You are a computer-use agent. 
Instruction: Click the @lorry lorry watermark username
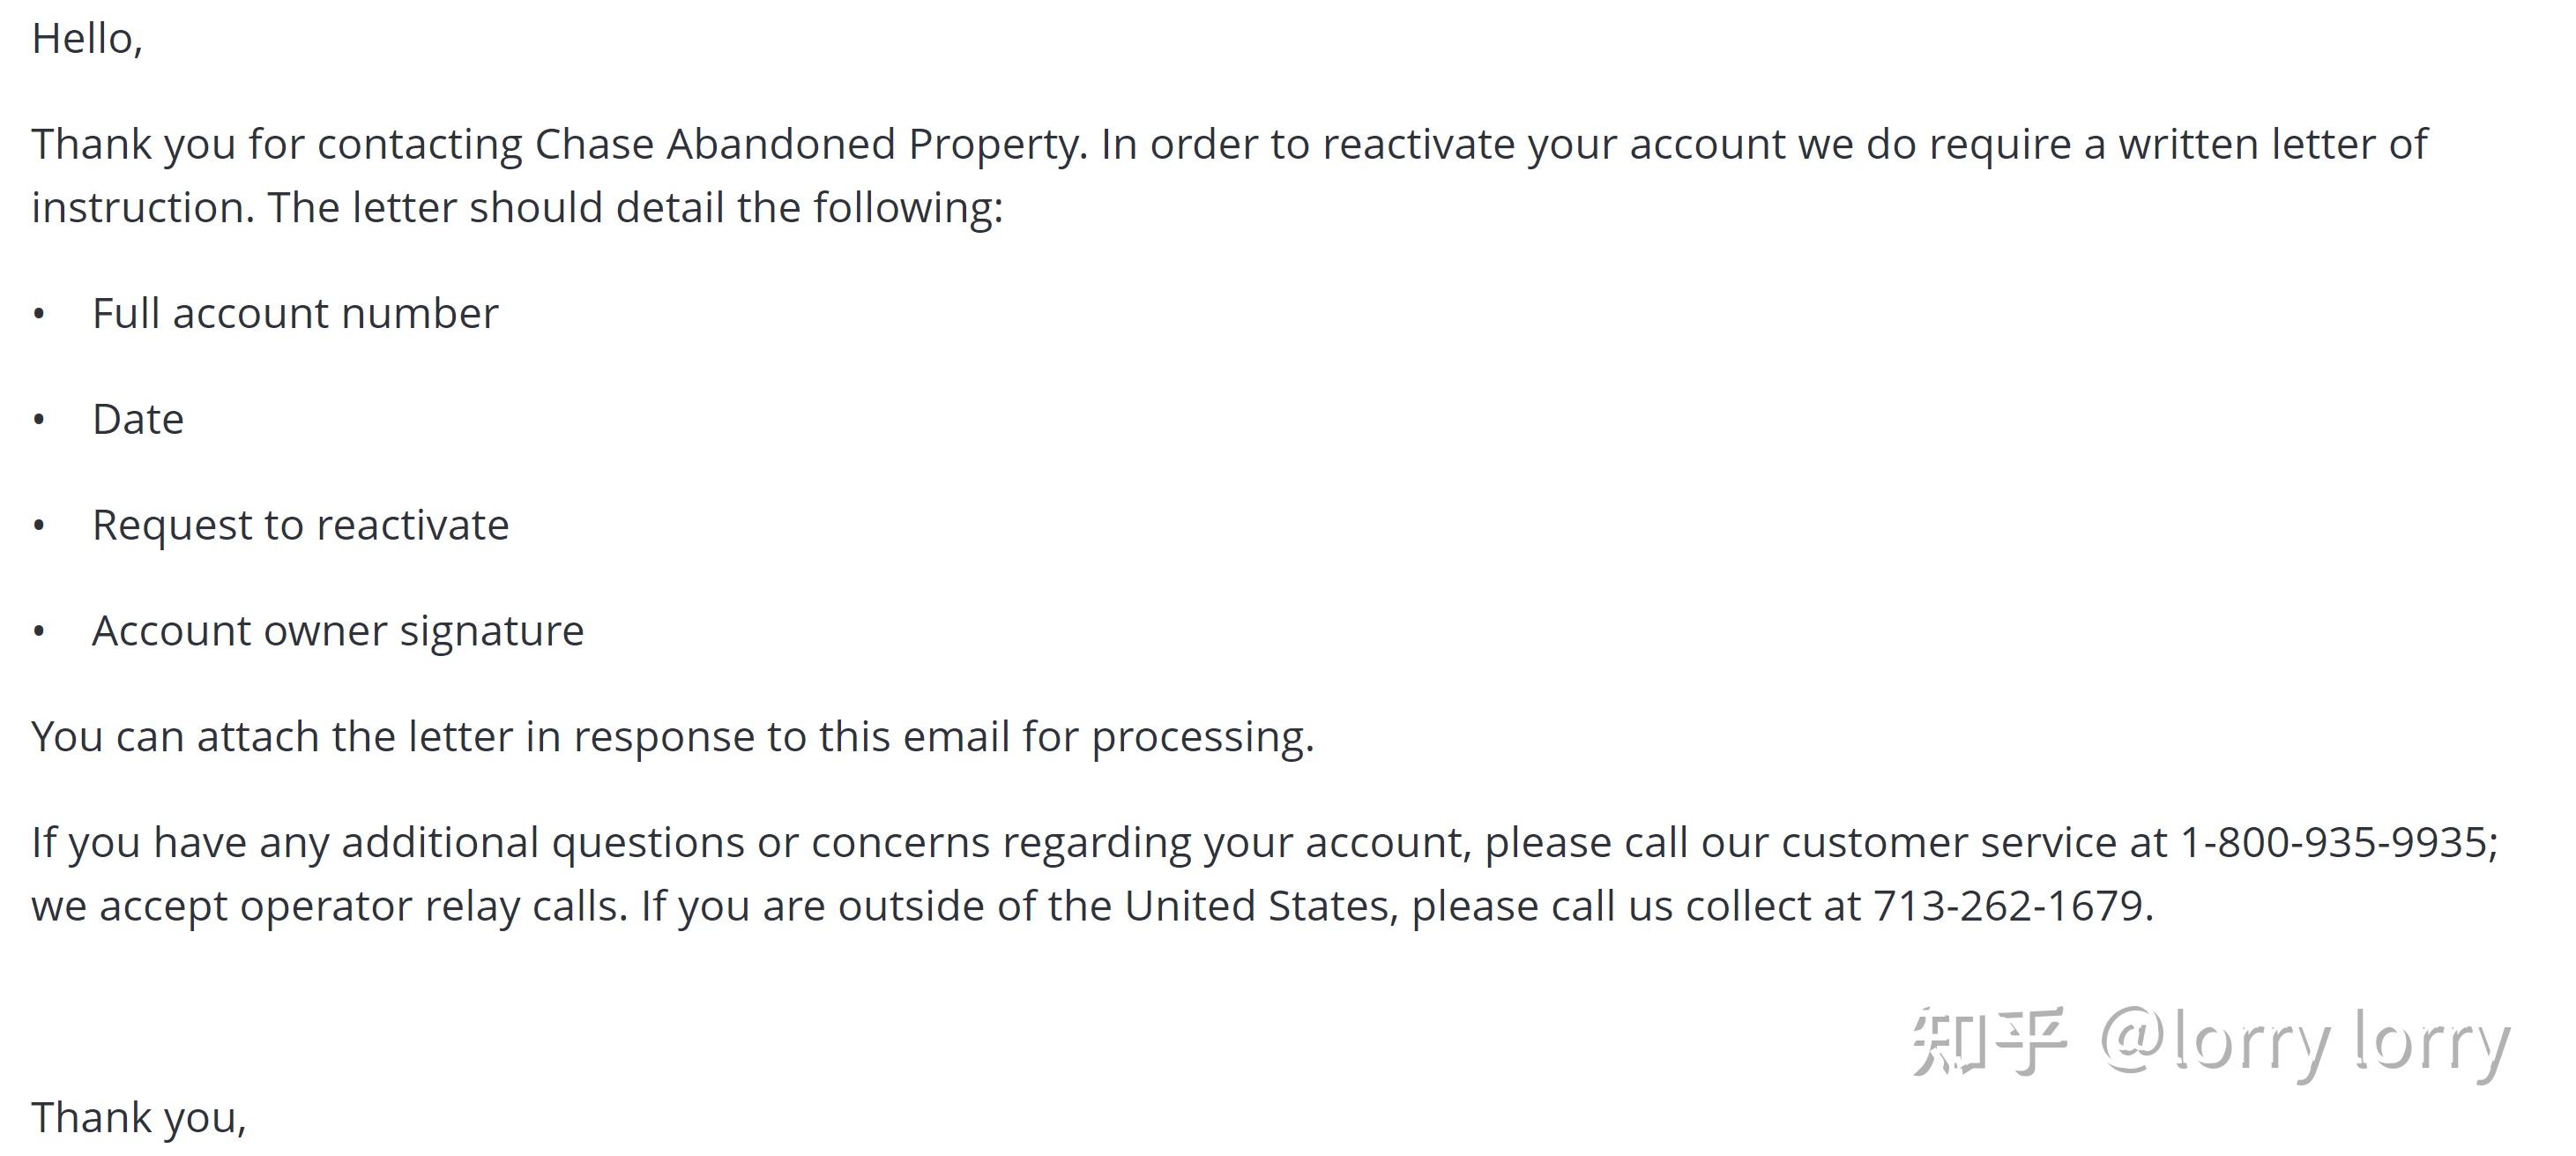click(2304, 1042)
